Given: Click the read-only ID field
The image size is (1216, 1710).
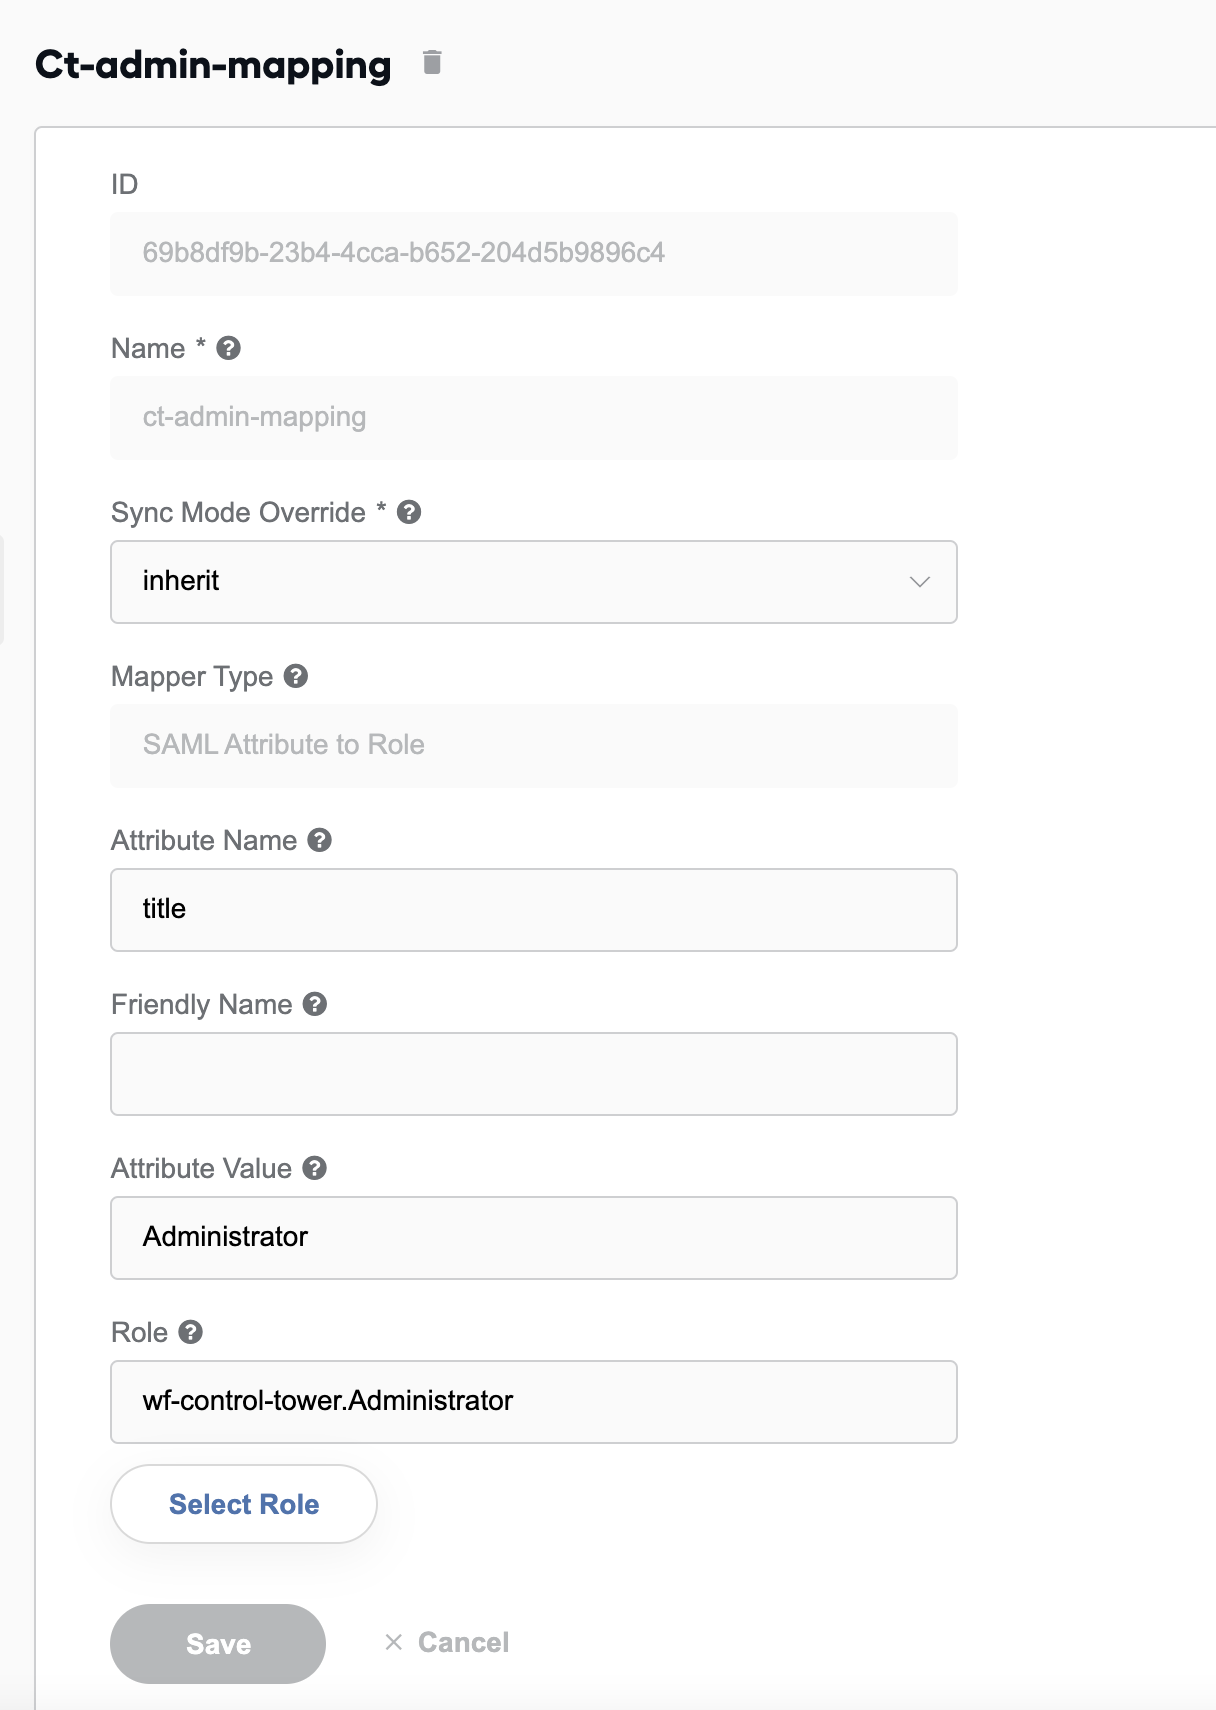Looking at the screenshot, I should coord(534,254).
